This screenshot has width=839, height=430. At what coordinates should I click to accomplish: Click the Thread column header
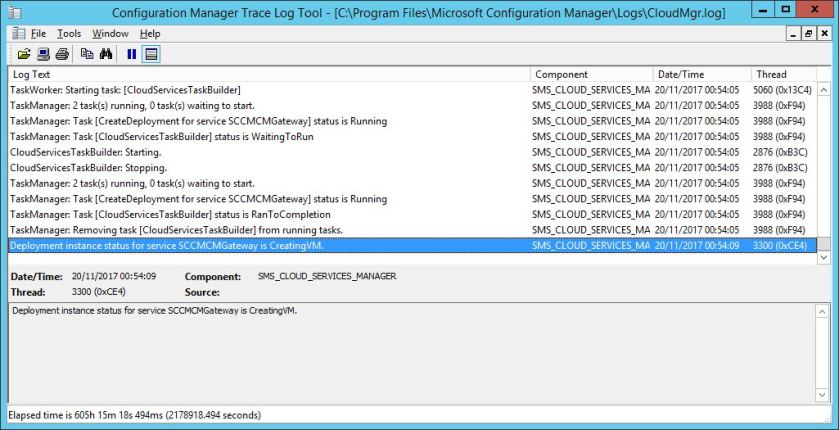coord(784,74)
